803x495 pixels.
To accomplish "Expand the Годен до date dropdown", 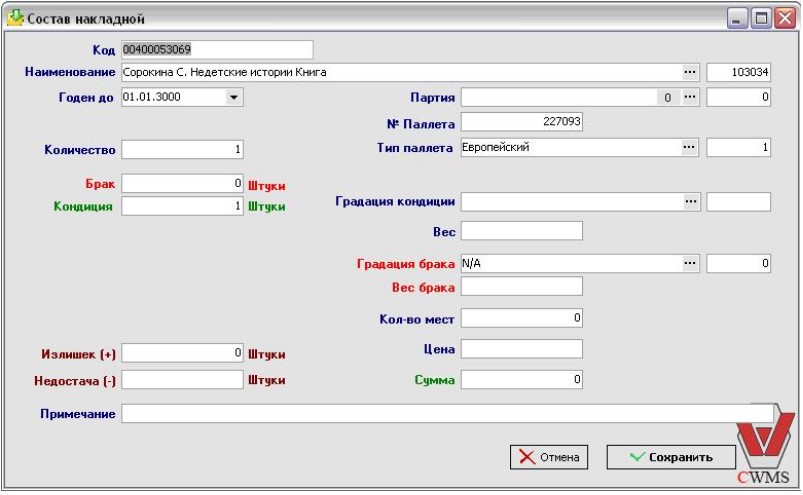I will [x=234, y=98].
